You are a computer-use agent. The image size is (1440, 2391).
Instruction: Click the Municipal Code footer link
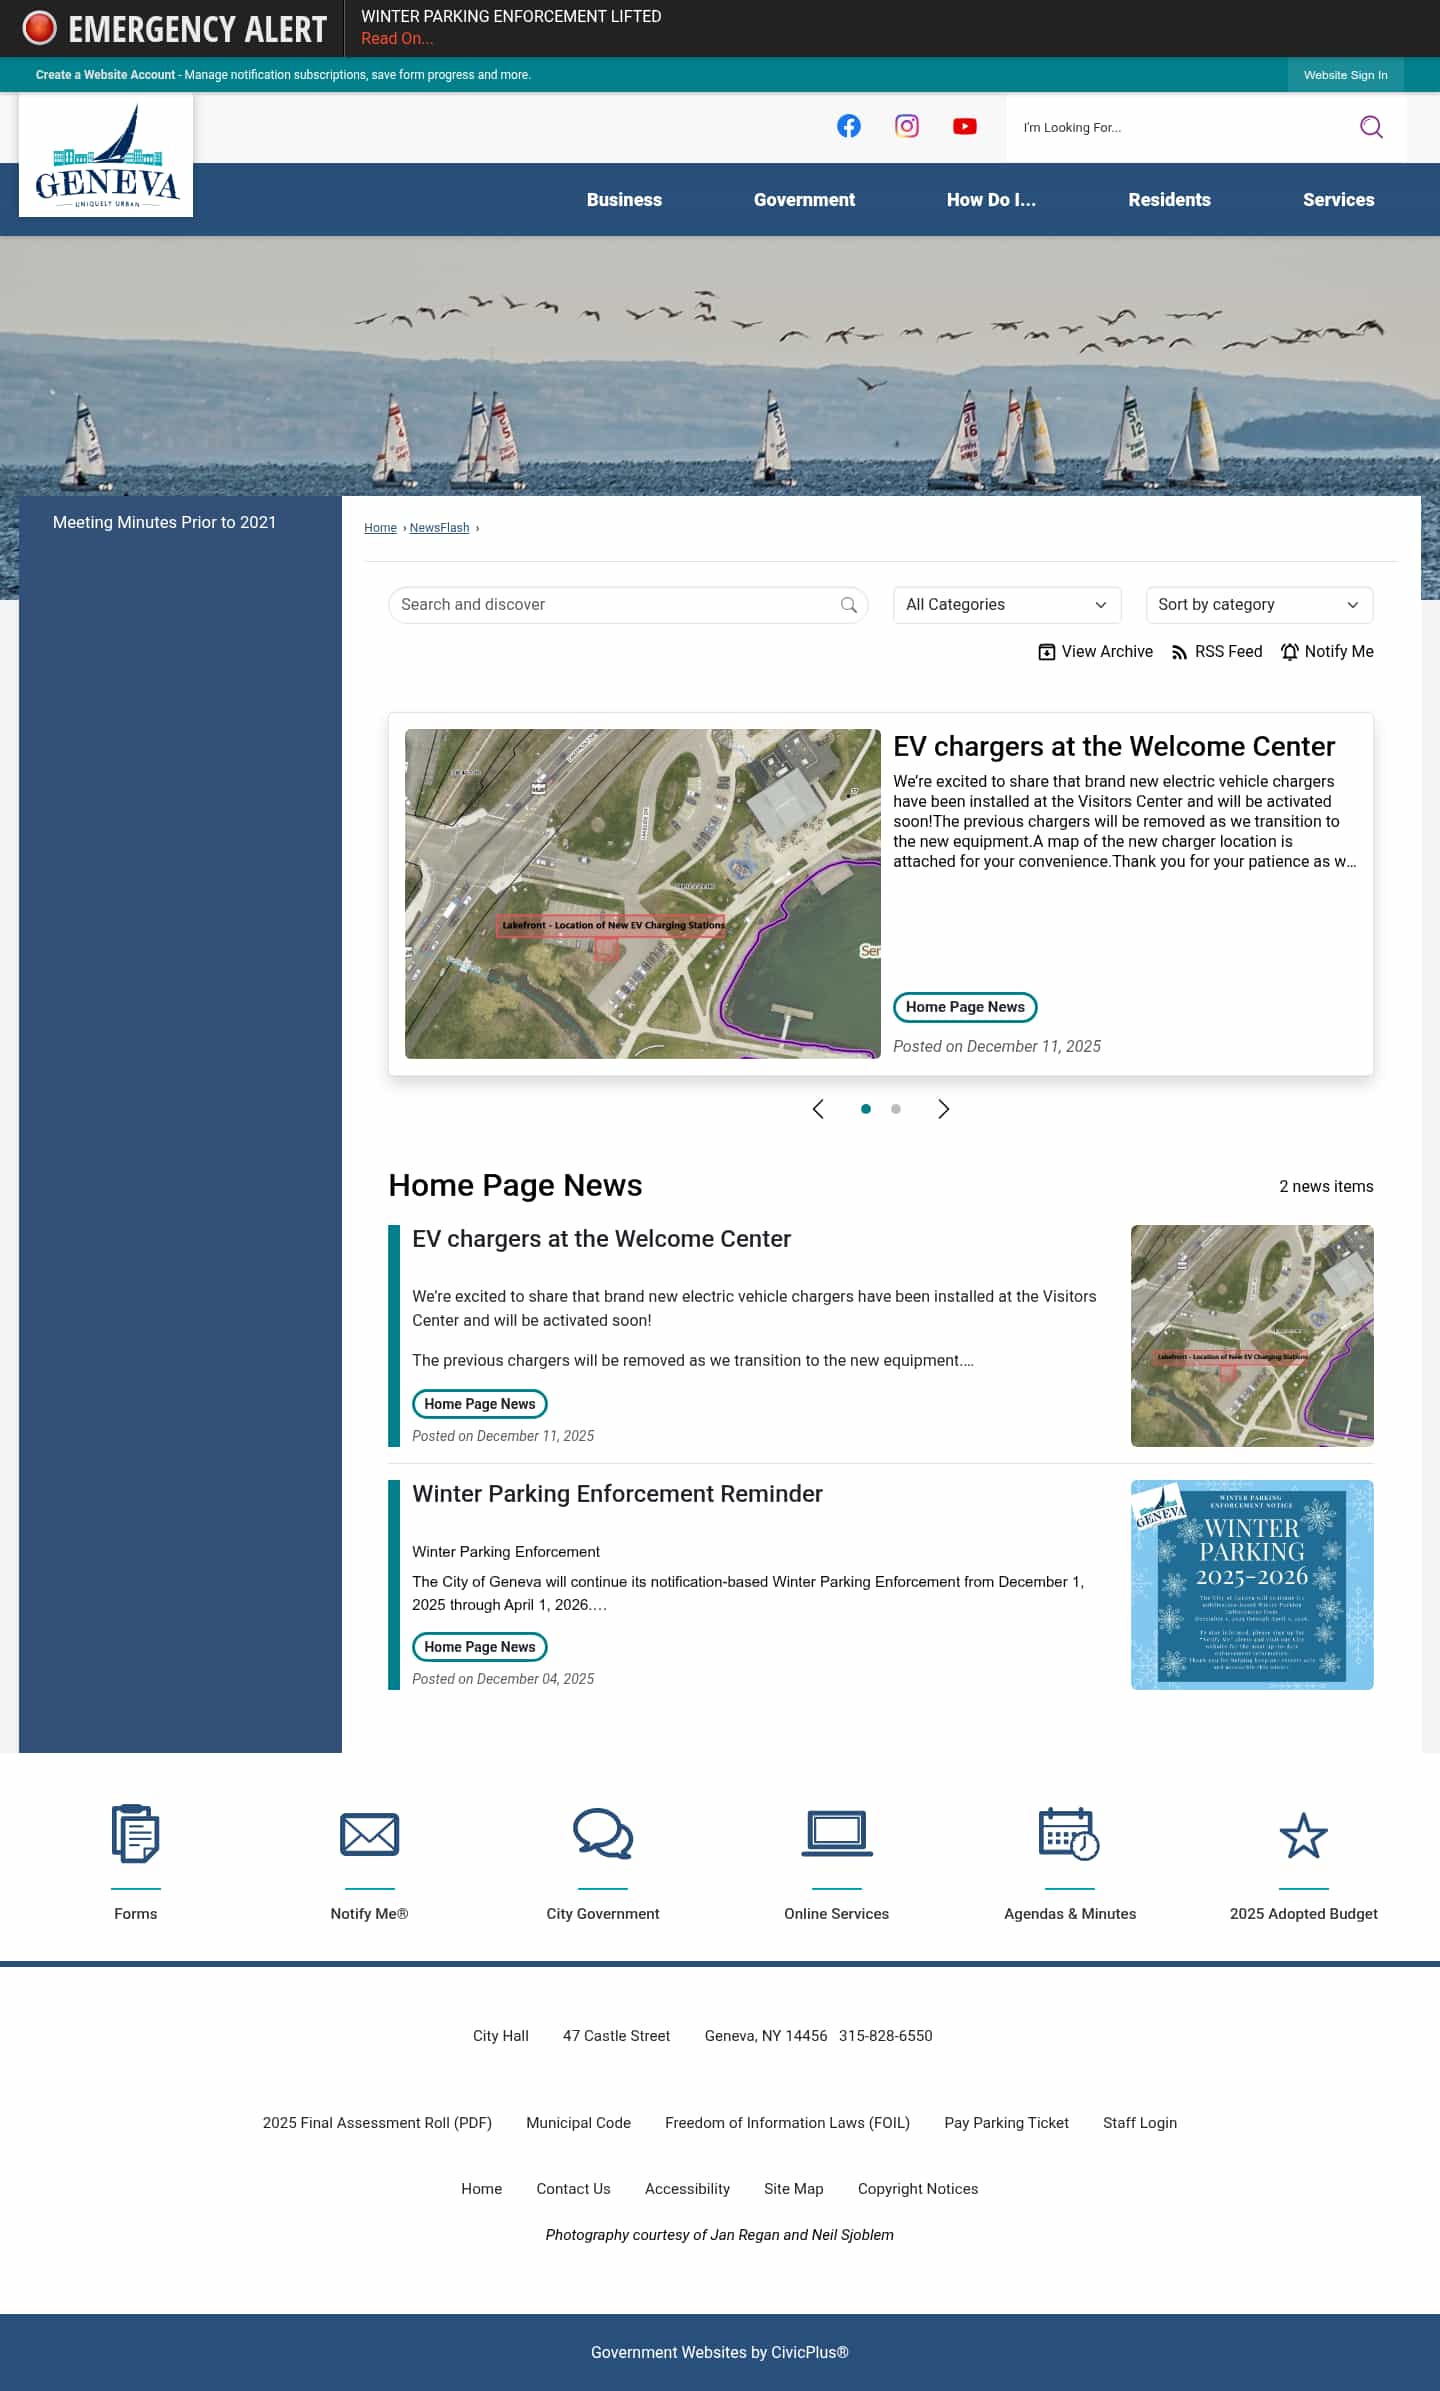pos(579,2123)
